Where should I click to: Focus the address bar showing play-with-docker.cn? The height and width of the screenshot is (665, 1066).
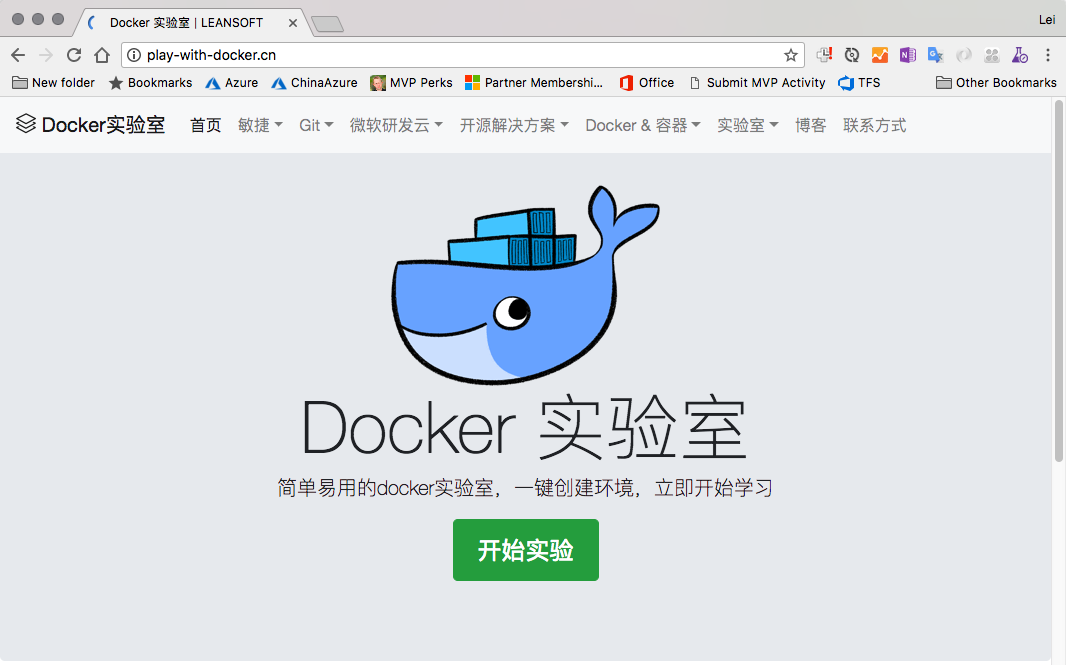(x=462, y=55)
